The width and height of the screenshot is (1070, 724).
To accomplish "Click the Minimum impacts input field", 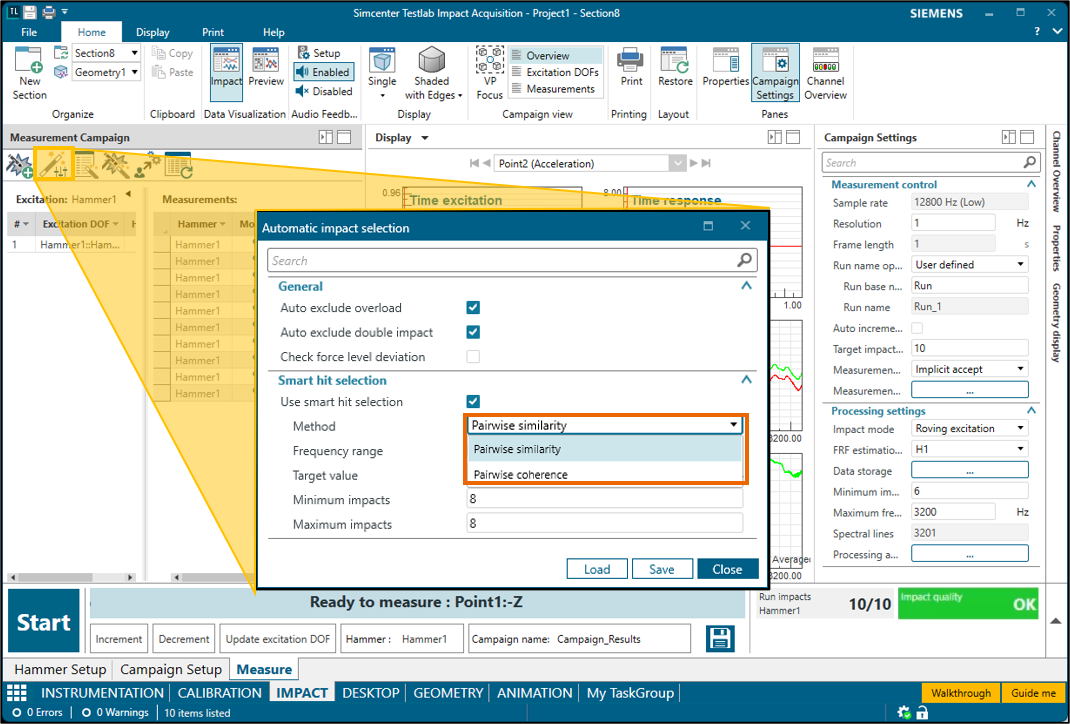I will [x=604, y=499].
